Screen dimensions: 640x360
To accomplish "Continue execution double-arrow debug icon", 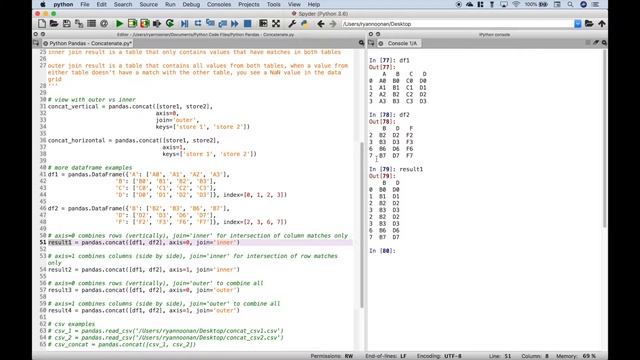I will click(235, 24).
